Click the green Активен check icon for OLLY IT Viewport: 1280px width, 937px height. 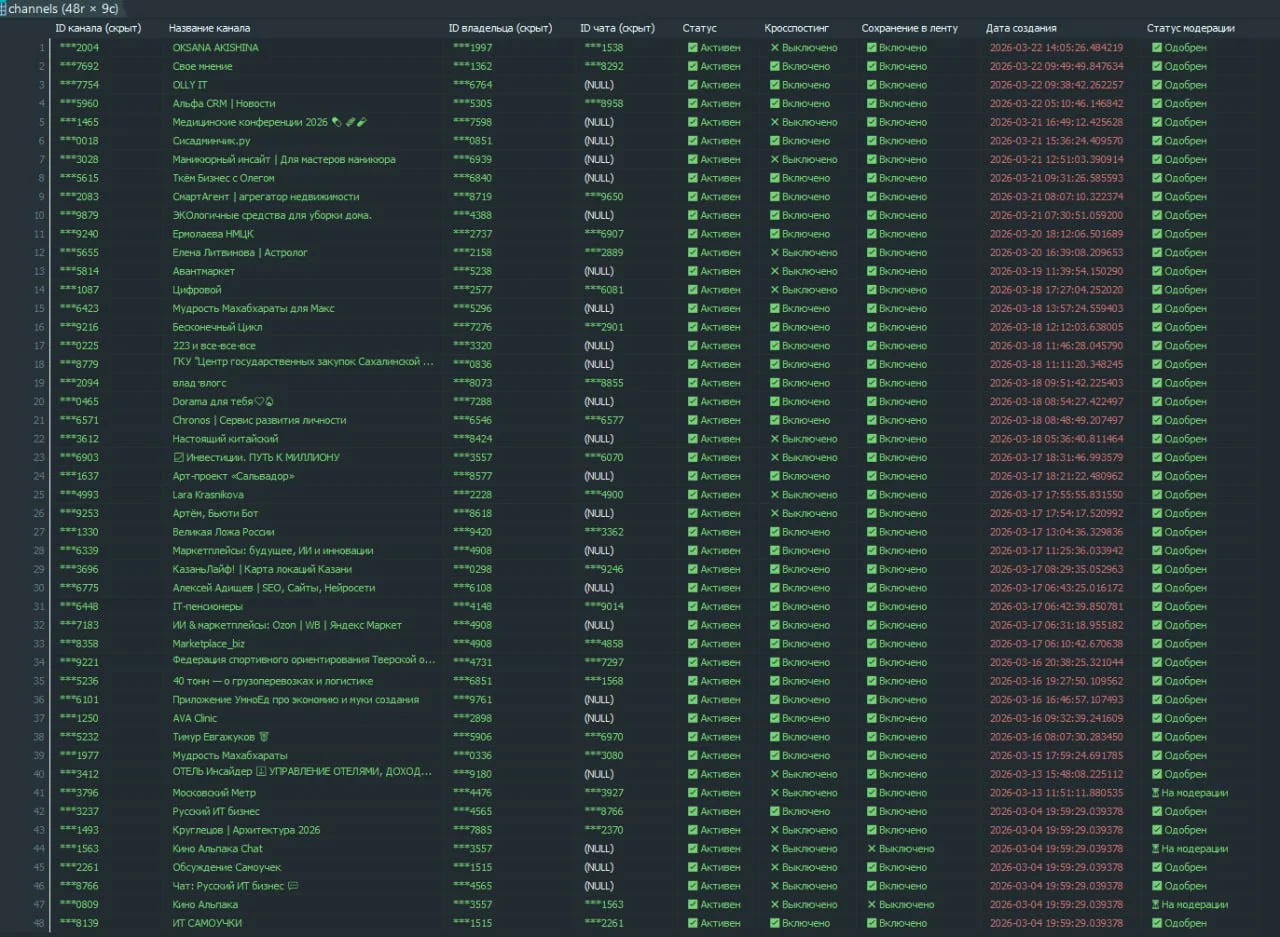coord(693,85)
